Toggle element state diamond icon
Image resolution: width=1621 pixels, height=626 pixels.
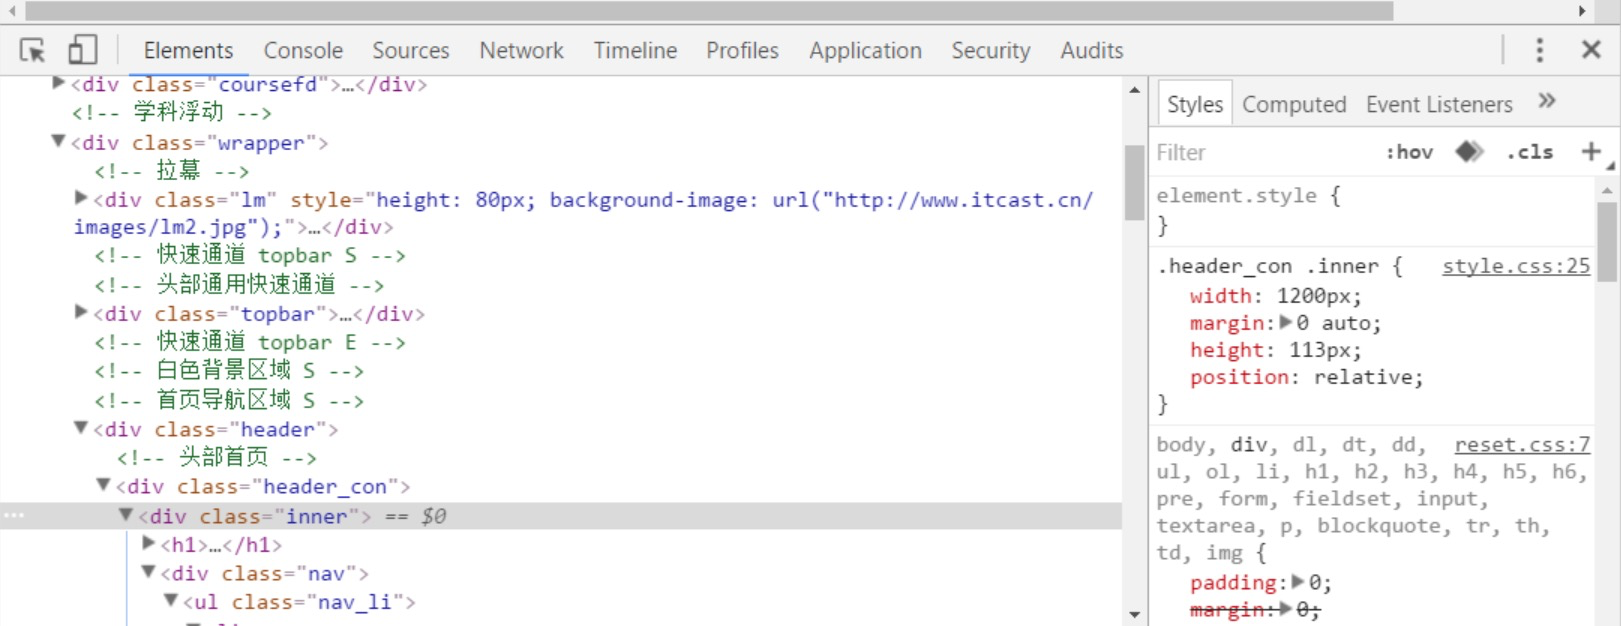[1469, 152]
